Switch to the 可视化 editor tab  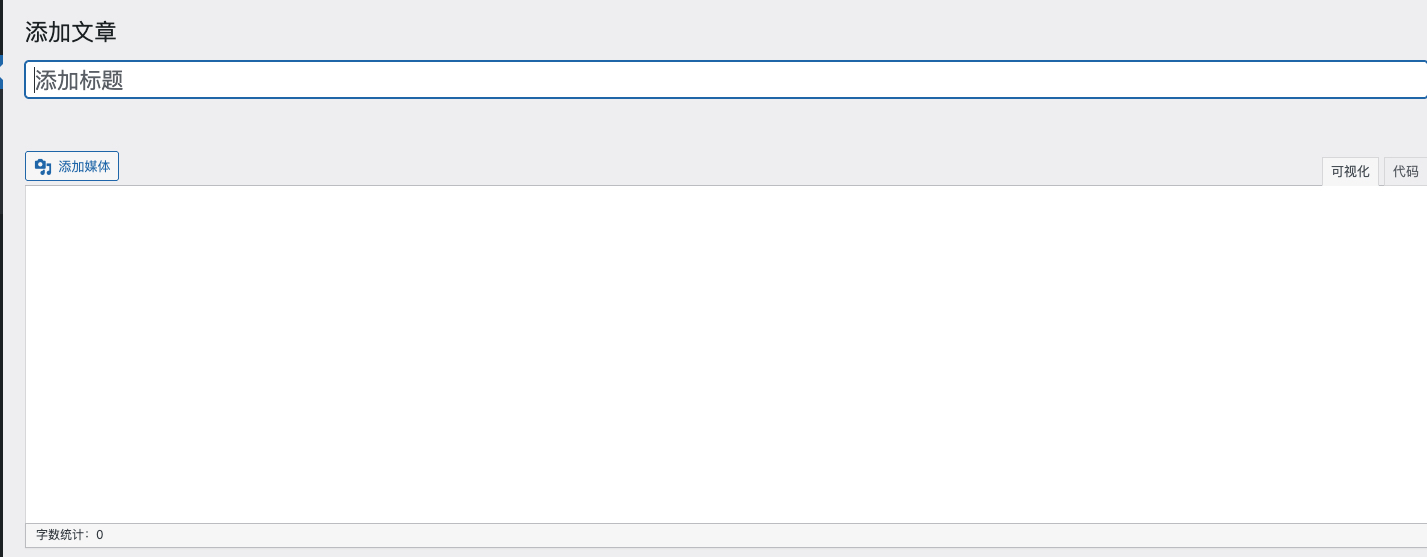tap(1350, 172)
